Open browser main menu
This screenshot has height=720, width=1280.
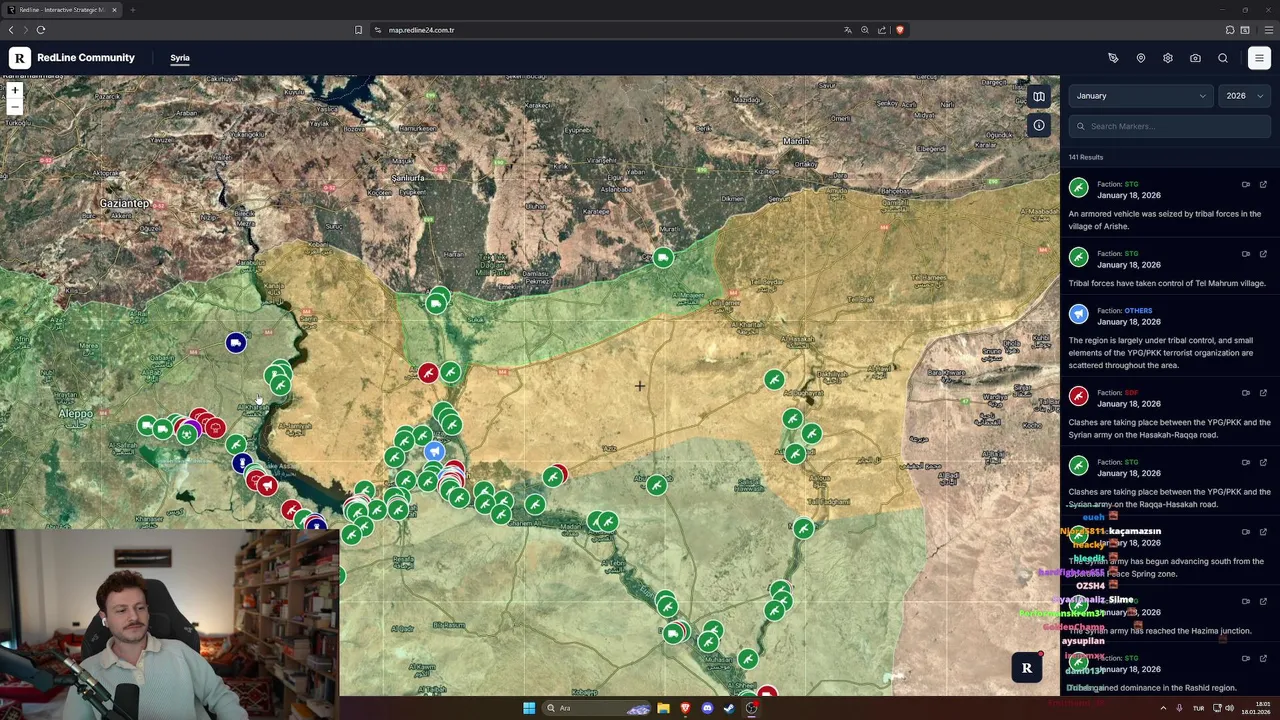(x=1269, y=30)
